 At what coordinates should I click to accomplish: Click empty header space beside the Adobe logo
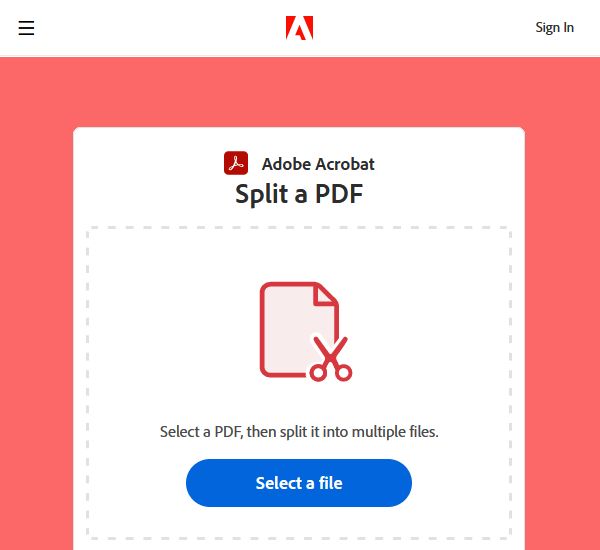[x=421, y=28]
